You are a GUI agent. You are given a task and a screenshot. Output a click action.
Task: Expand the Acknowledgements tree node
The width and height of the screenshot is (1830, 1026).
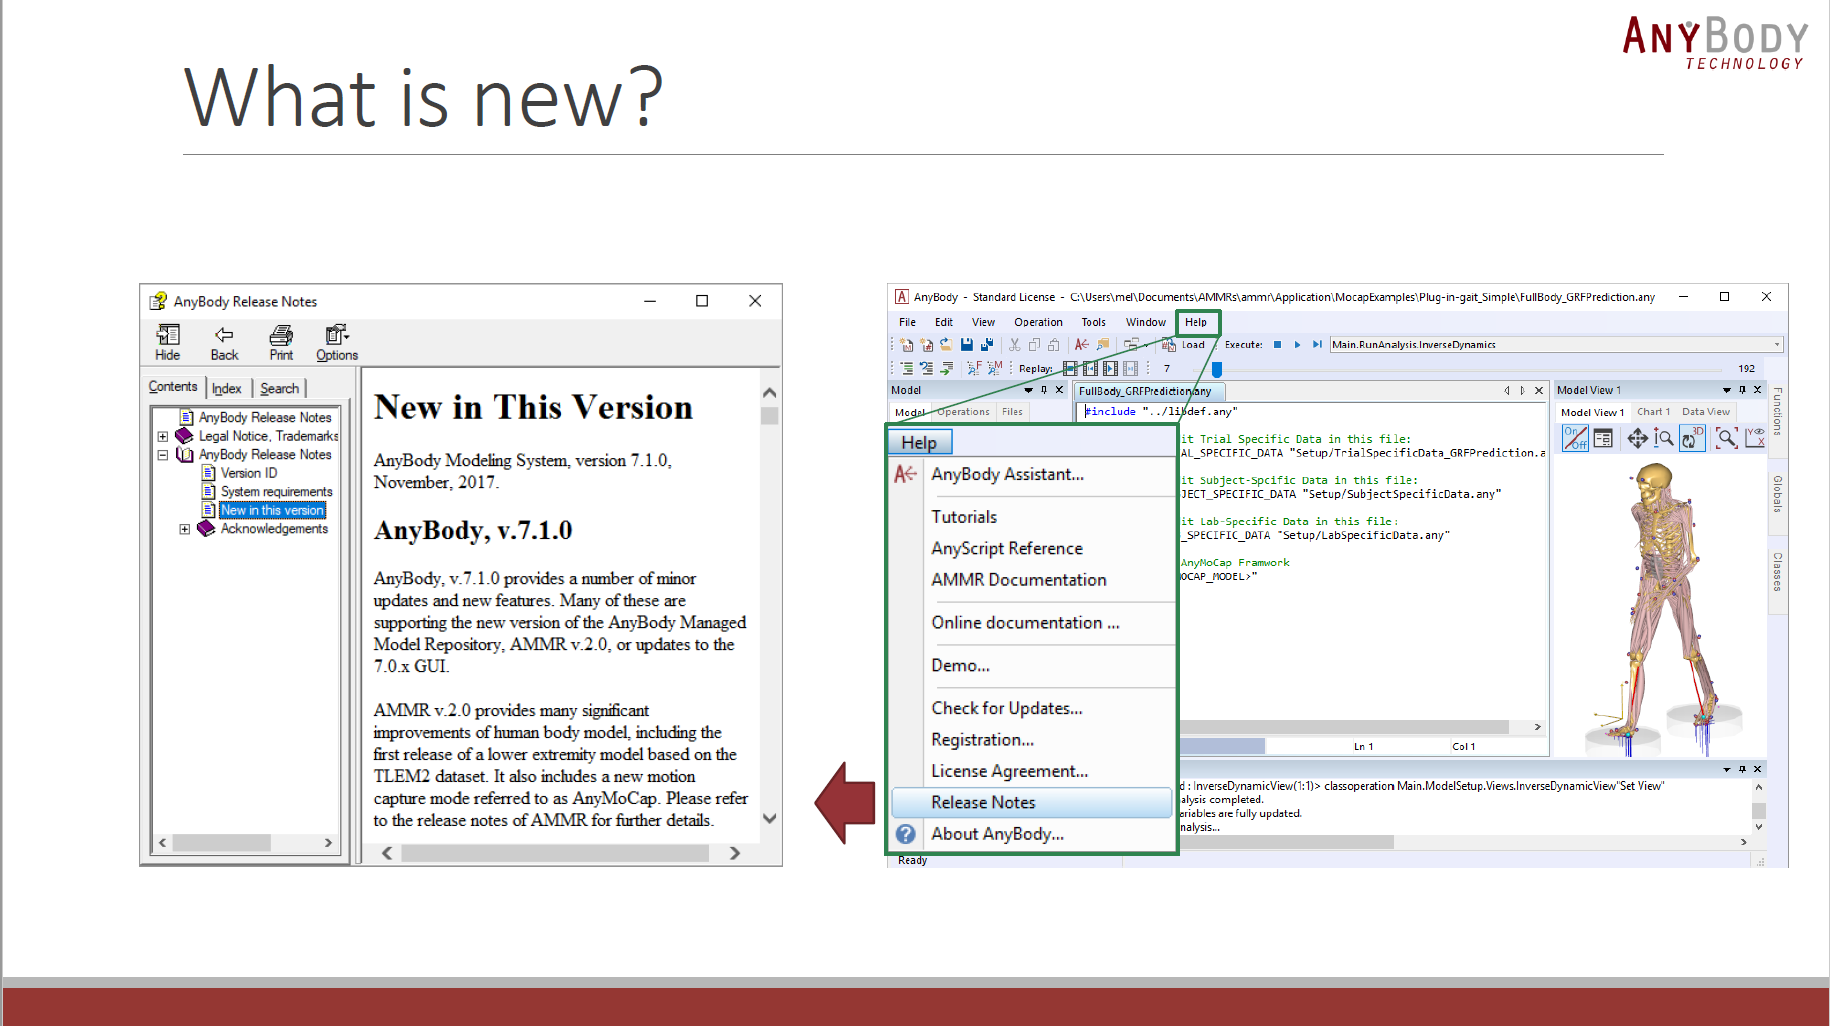tap(184, 529)
